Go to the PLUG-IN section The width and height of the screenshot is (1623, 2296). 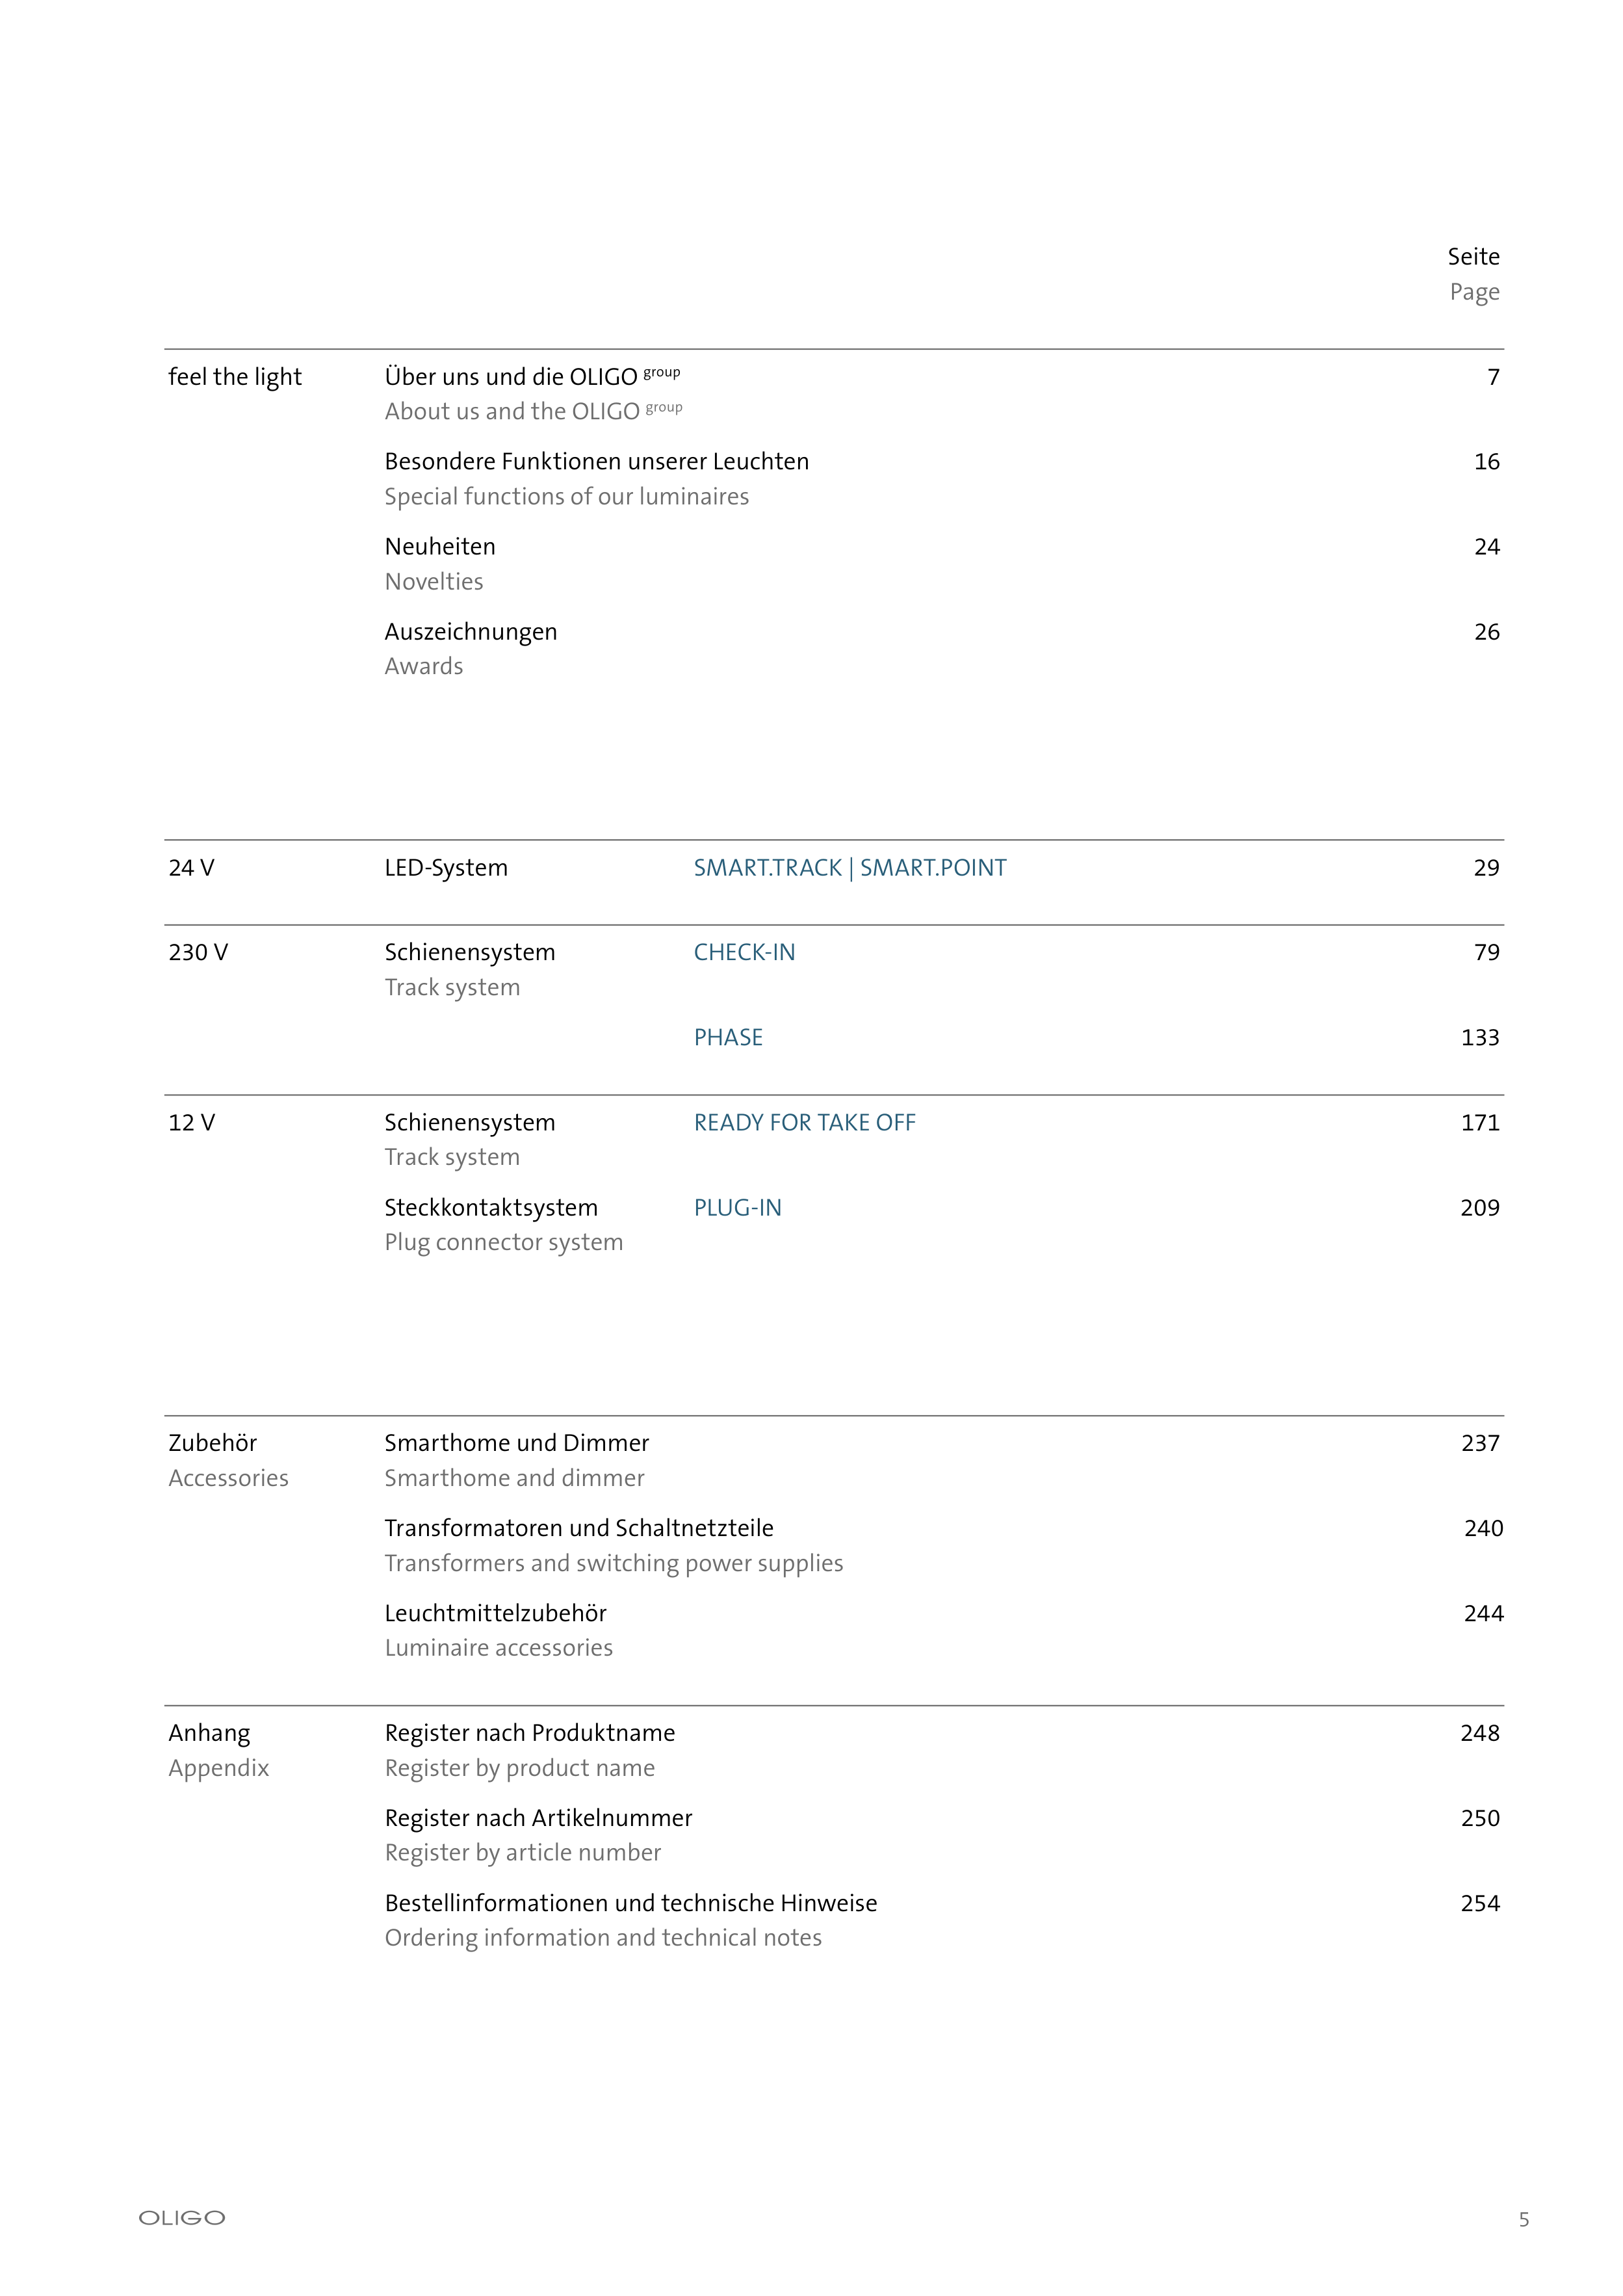coord(737,1208)
